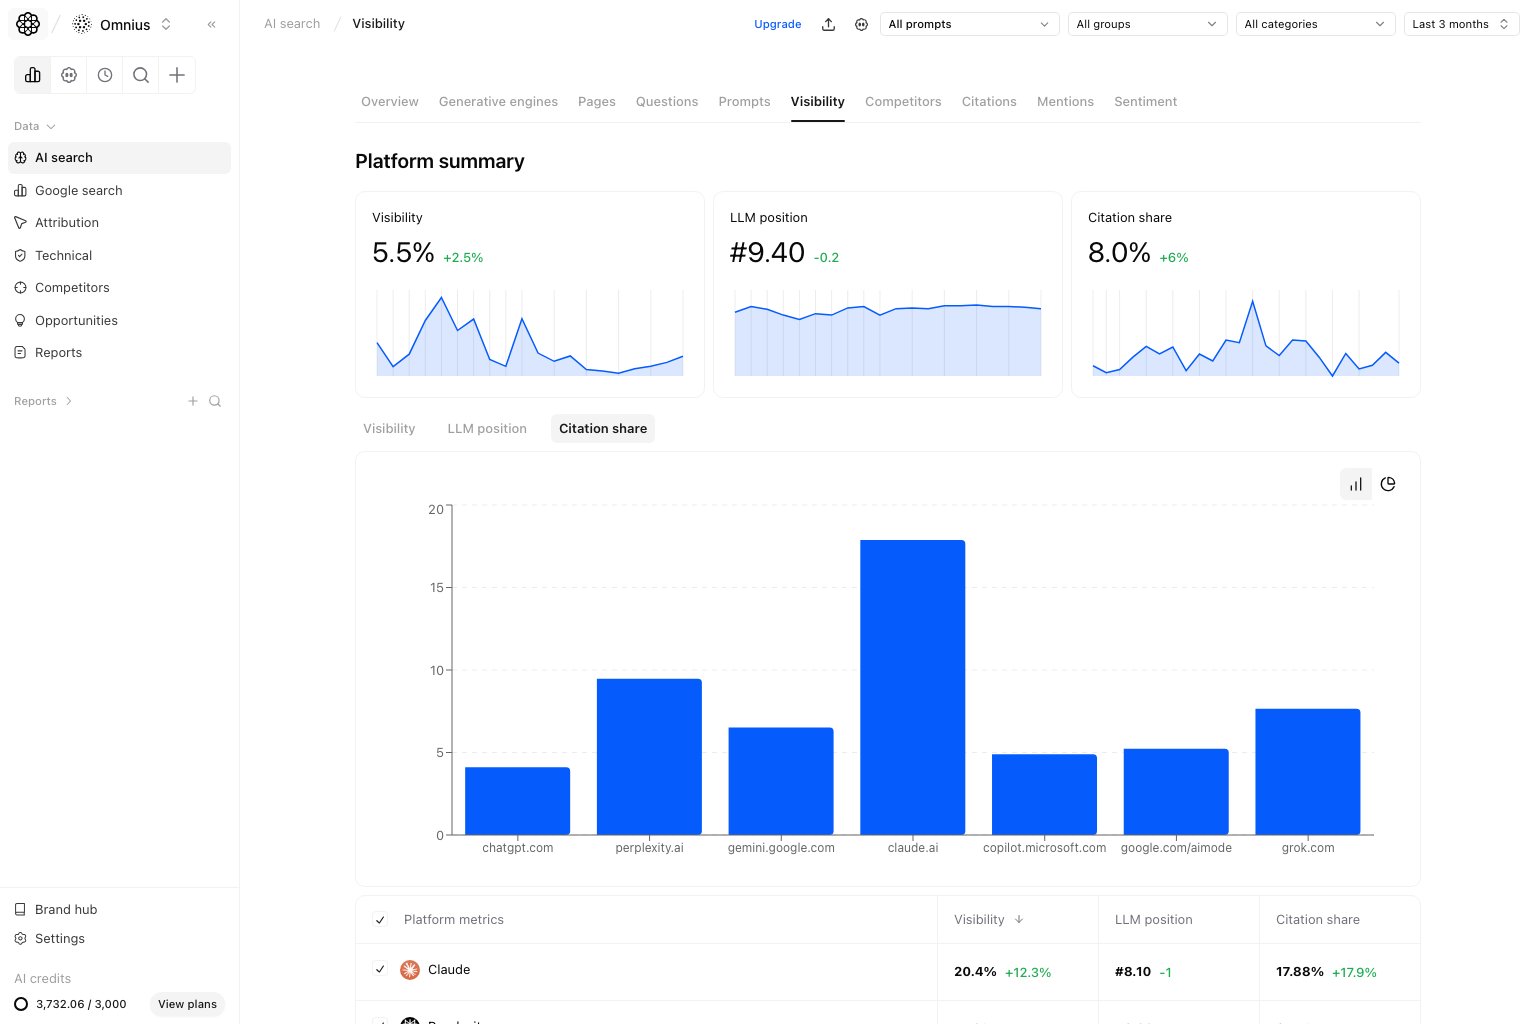Click the Settings gear icon
Screen dimensions: 1536x1024
click(x=20, y=938)
